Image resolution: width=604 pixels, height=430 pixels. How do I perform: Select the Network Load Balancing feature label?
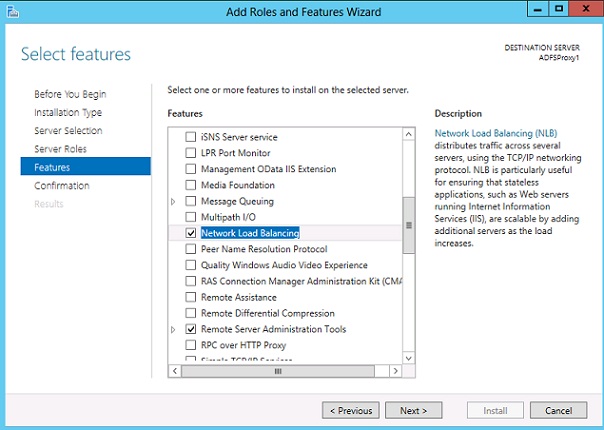[250, 233]
